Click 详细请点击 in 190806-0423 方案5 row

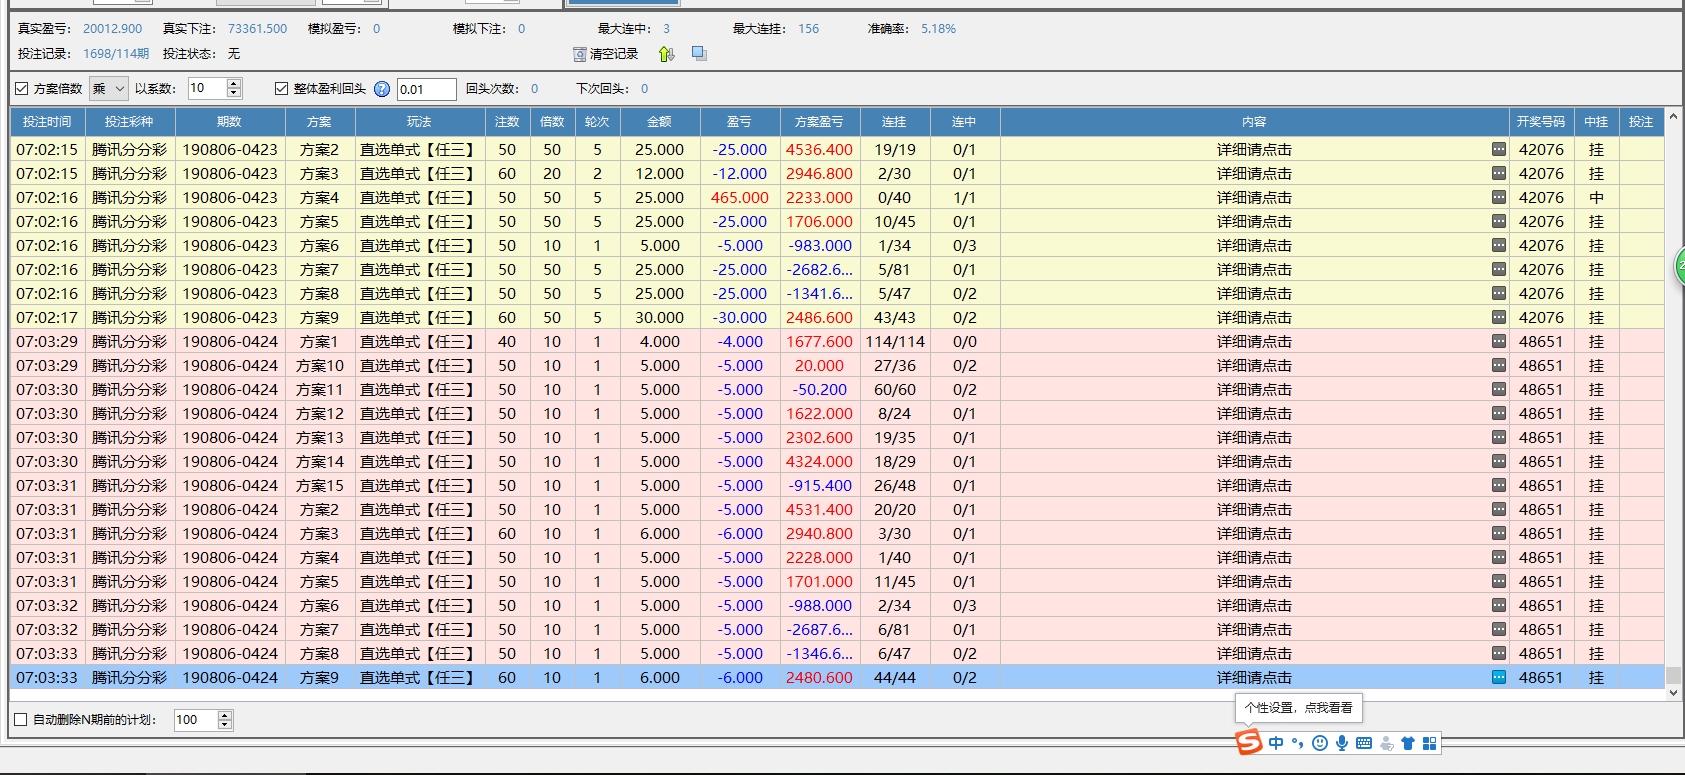click(x=1254, y=221)
